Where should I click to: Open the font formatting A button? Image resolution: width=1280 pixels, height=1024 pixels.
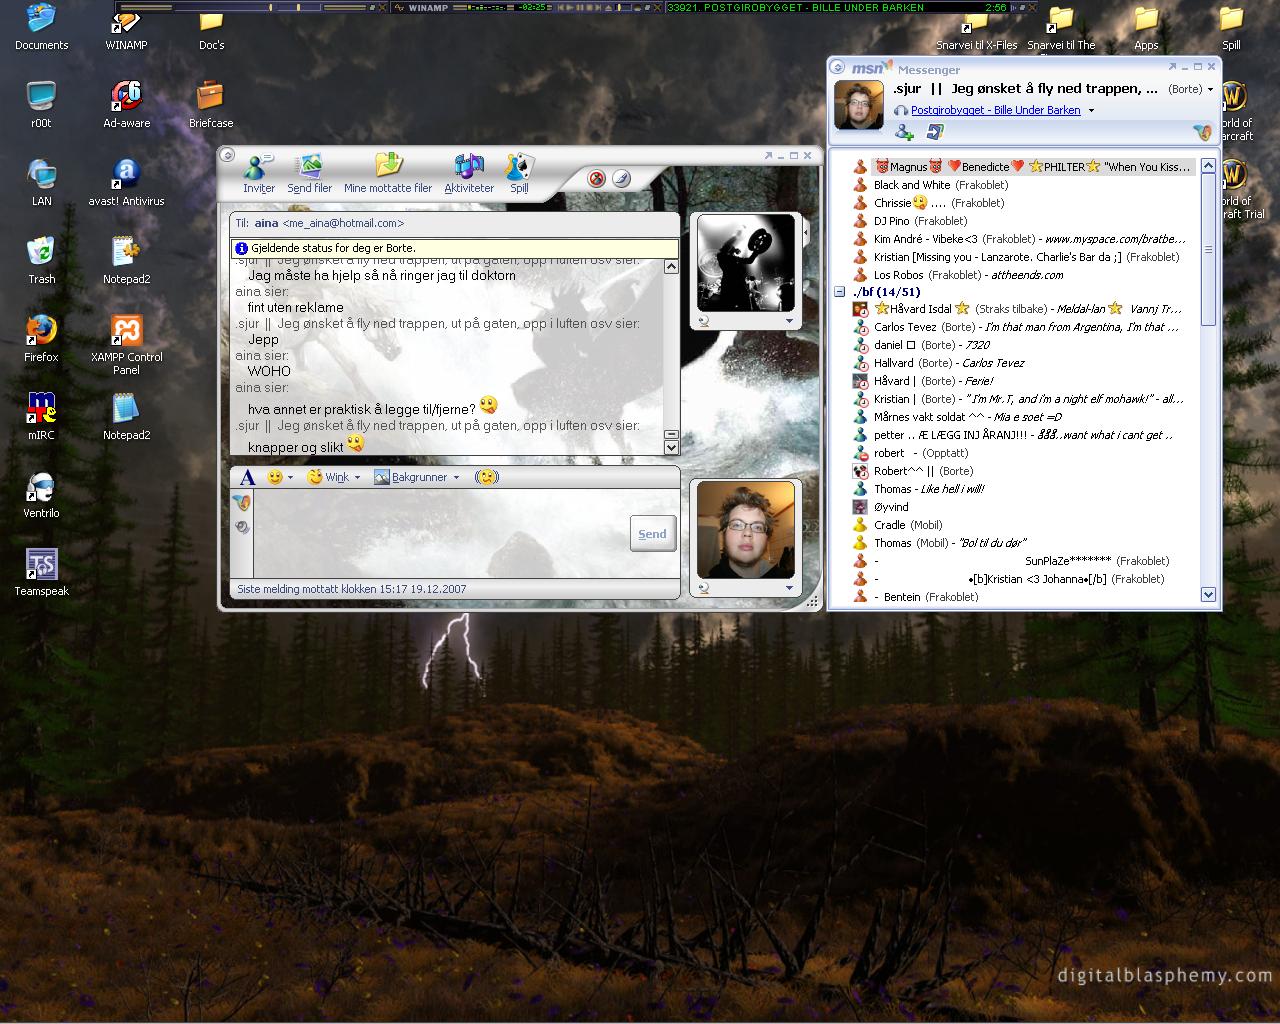click(x=247, y=477)
